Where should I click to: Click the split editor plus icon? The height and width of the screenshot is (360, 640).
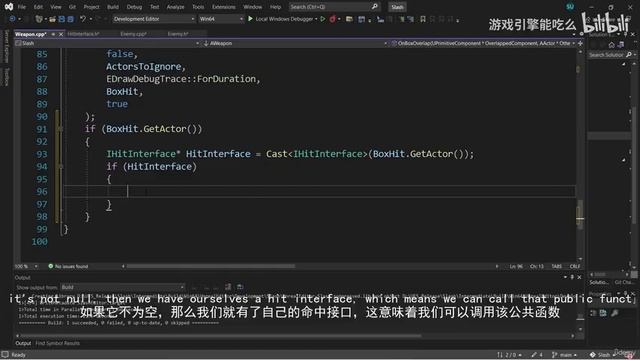(580, 43)
